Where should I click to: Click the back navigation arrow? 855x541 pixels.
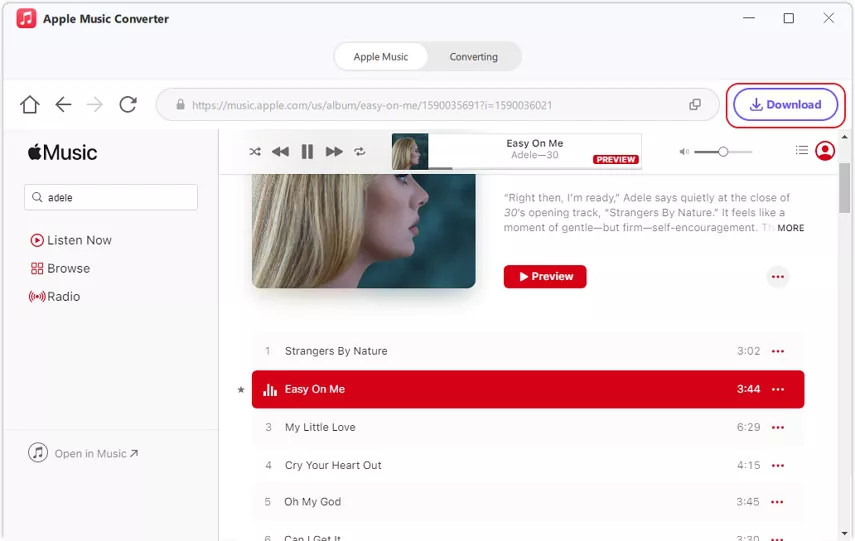tap(63, 105)
